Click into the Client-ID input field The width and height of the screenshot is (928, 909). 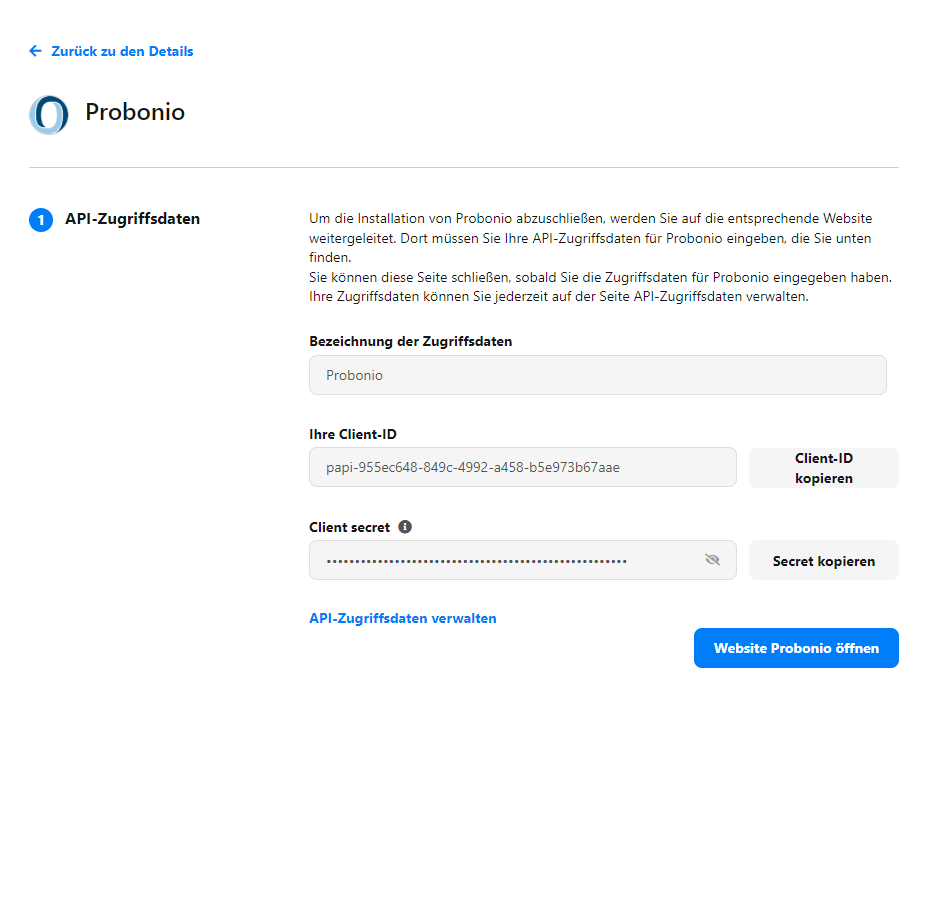pos(523,468)
